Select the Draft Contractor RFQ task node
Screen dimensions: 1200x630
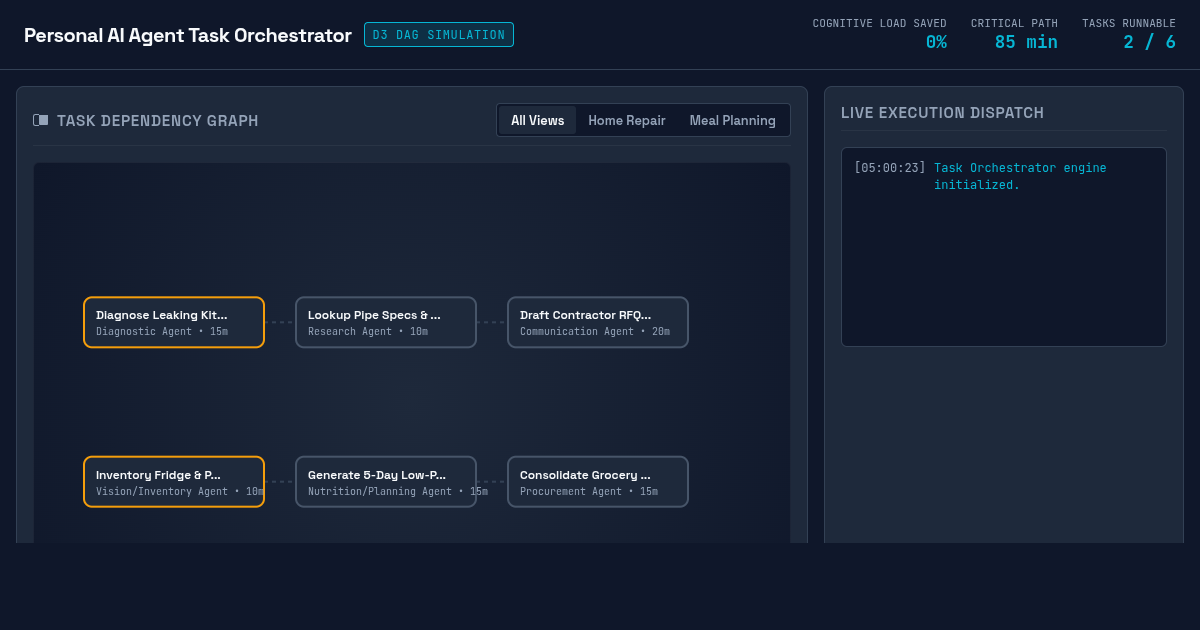[x=598, y=322]
